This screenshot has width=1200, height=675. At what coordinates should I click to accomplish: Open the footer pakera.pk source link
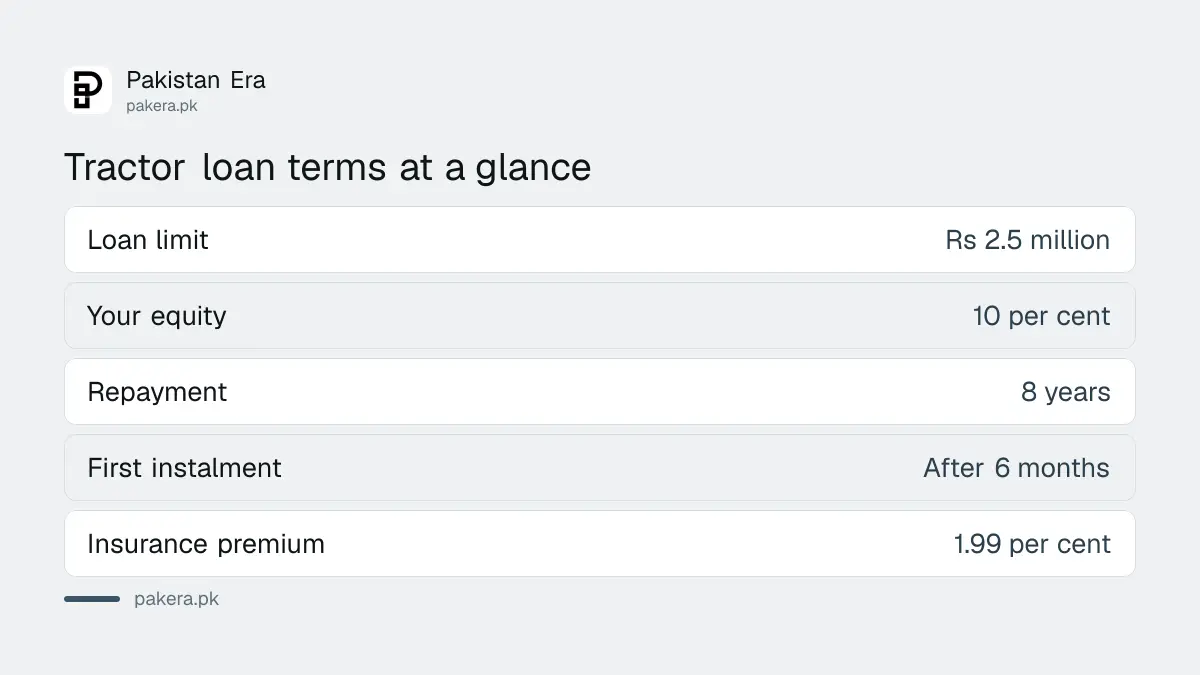[176, 599]
